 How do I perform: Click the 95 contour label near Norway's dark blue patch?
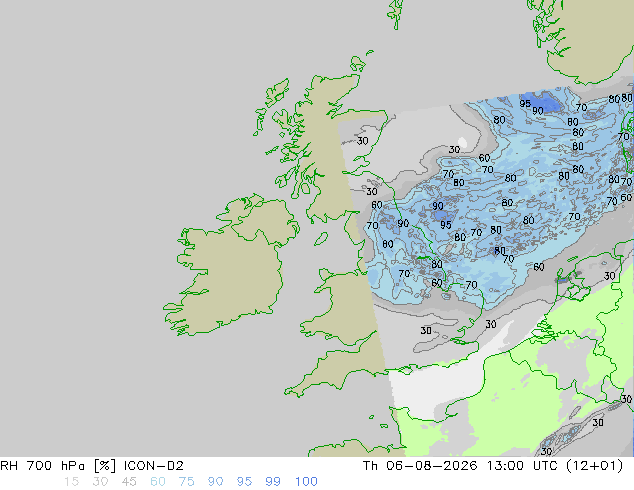(x=525, y=104)
